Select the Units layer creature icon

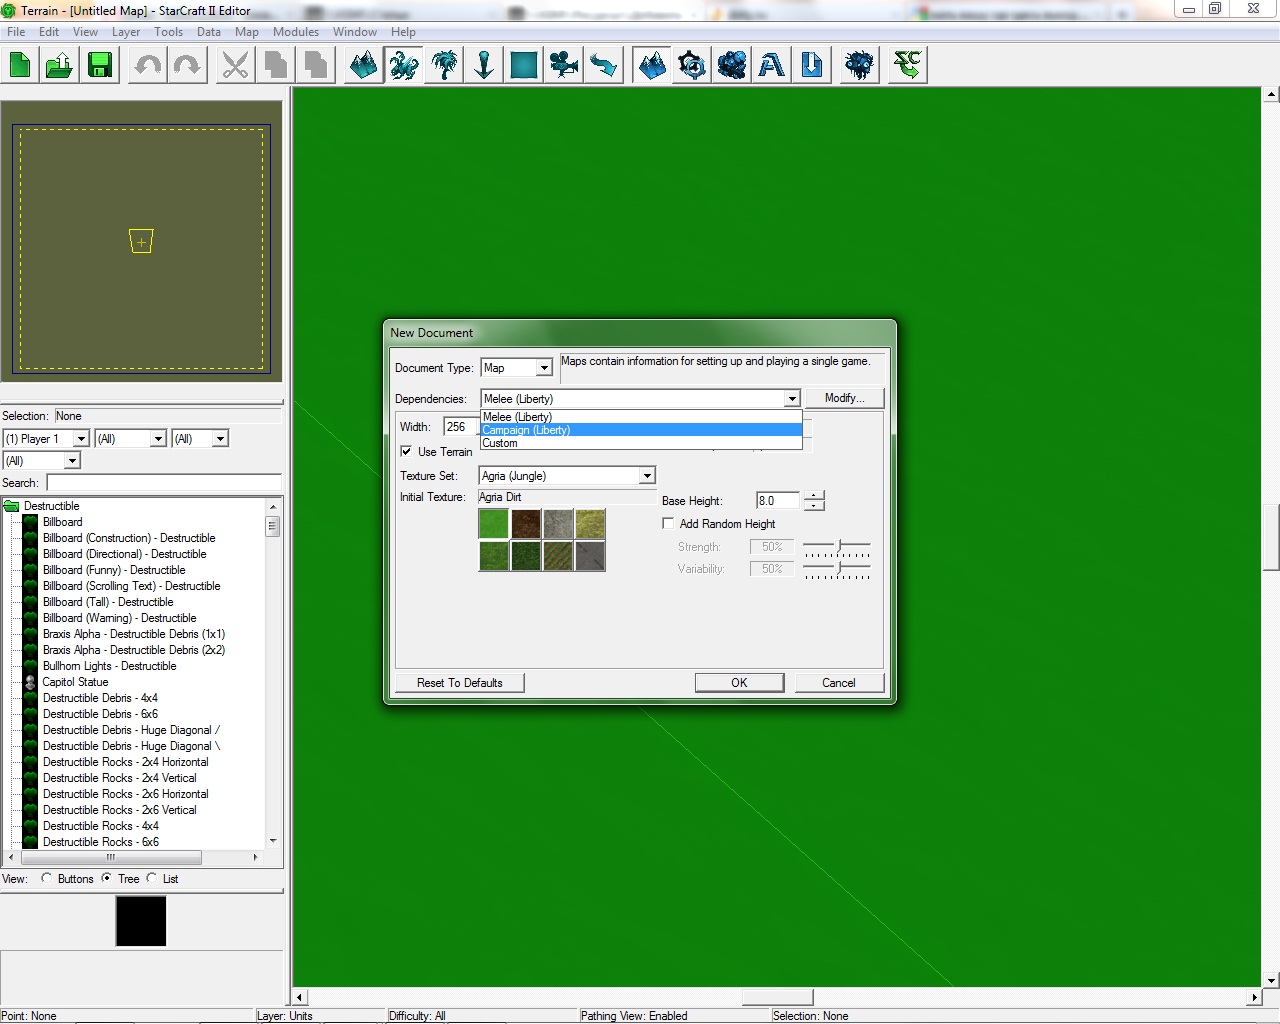[x=404, y=66]
